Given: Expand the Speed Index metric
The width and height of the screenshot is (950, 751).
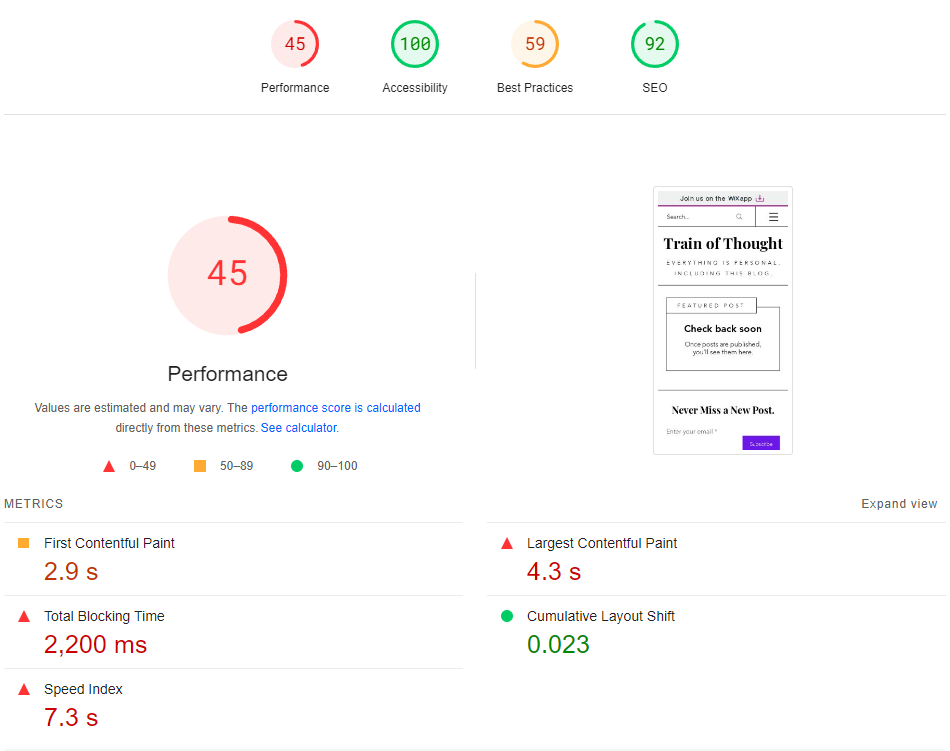Looking at the screenshot, I should coord(233,706).
